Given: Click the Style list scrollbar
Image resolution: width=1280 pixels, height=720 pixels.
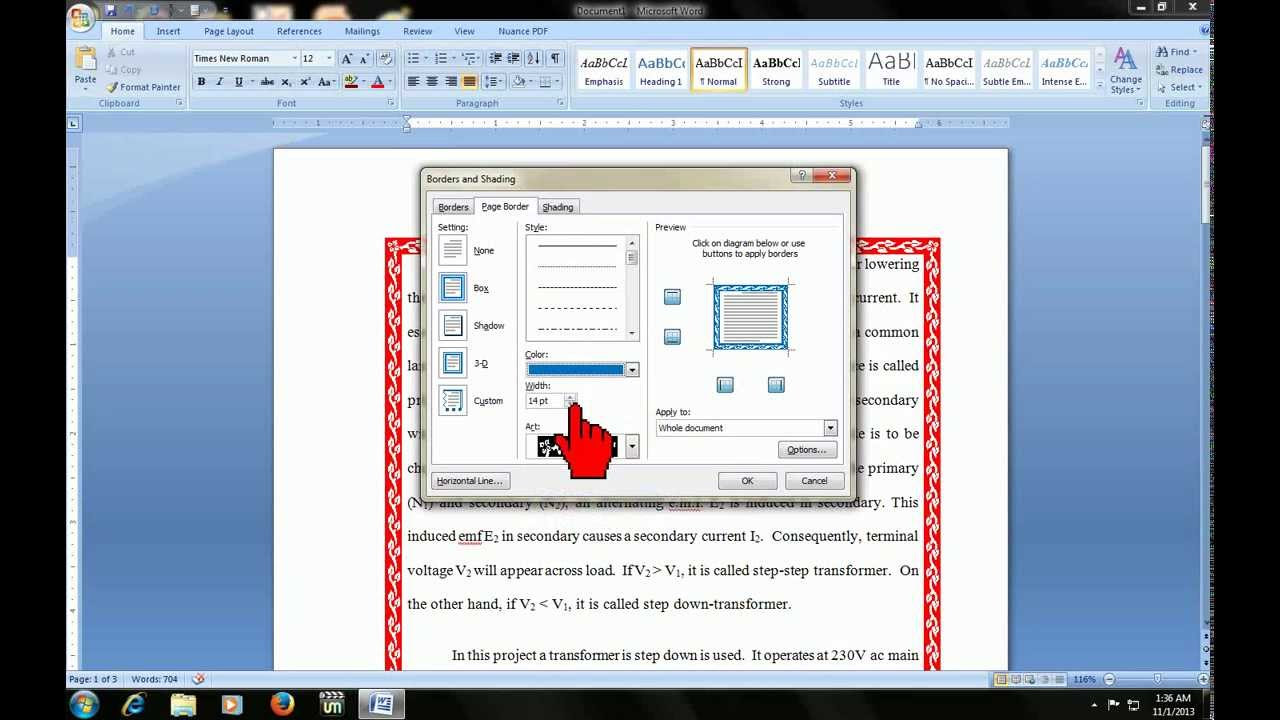Looking at the screenshot, I should pyautogui.click(x=632, y=288).
